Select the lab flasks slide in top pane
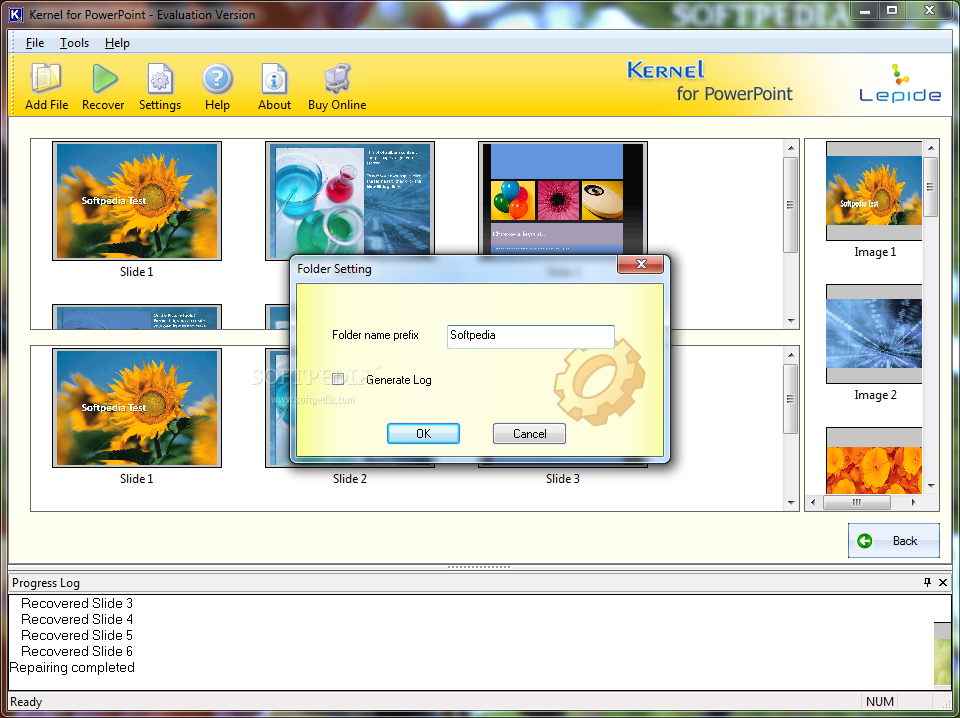This screenshot has height=718, width=960. 350,199
